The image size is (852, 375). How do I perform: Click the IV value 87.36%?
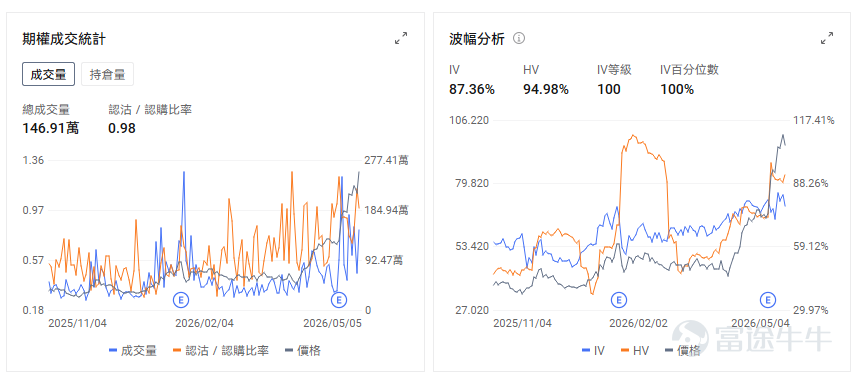(x=472, y=89)
